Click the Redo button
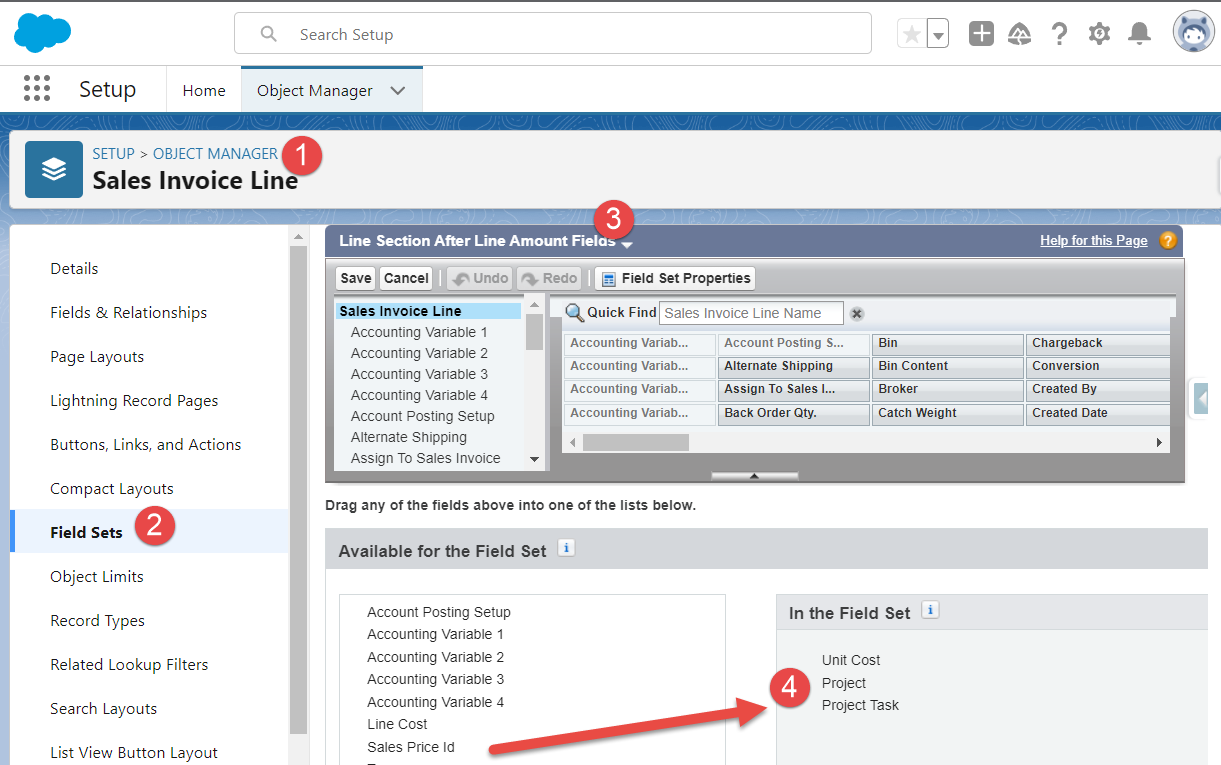Viewport: 1221px width, 765px height. click(549, 278)
